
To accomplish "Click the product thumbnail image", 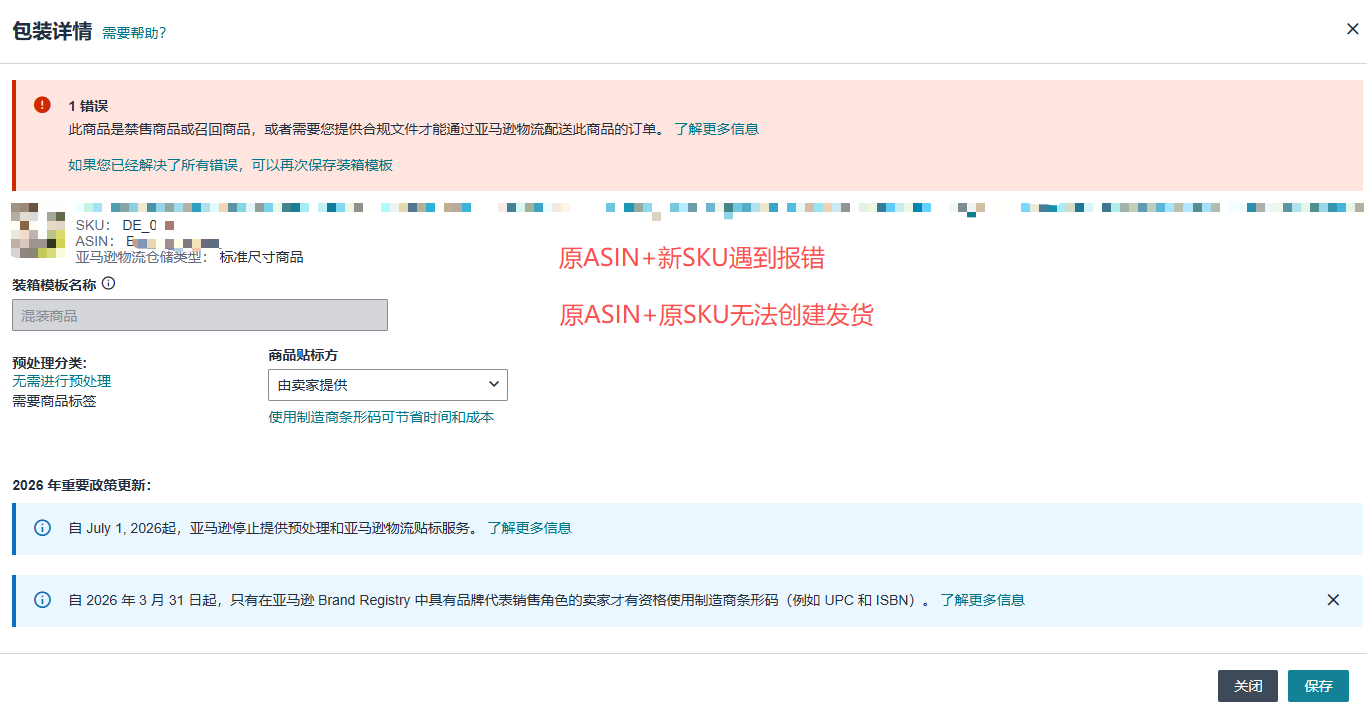I will click(38, 231).
